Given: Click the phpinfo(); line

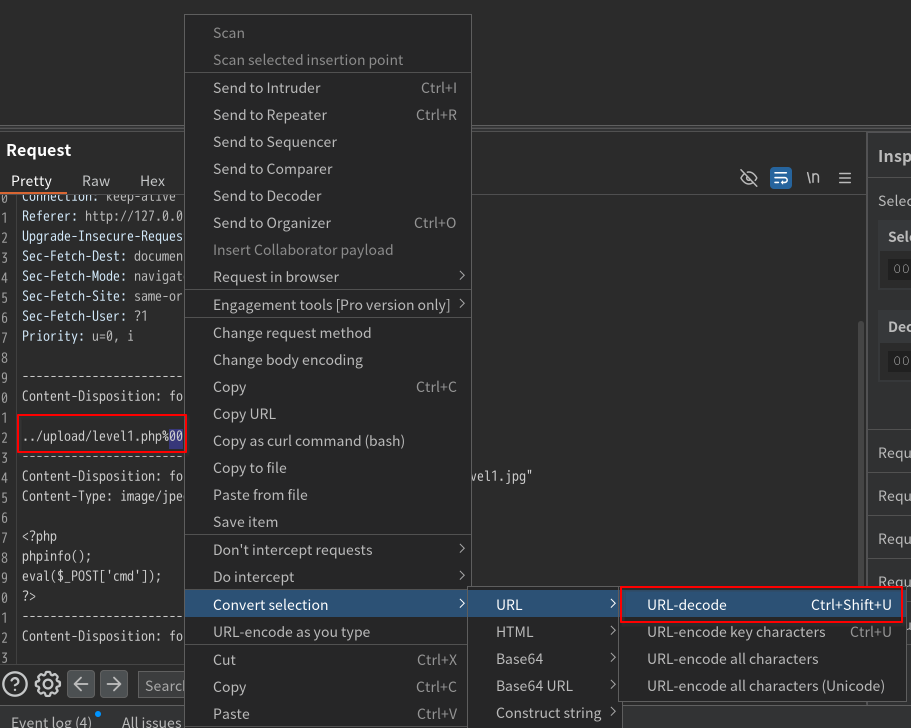Looking at the screenshot, I should tap(56, 556).
